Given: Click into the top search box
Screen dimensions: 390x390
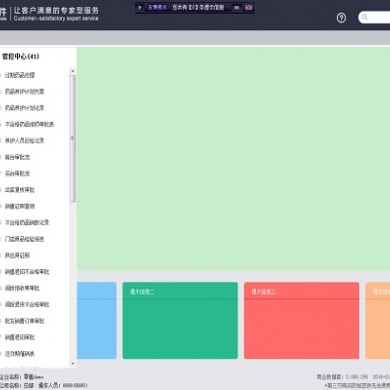Looking at the screenshot, I should click(x=374, y=17).
